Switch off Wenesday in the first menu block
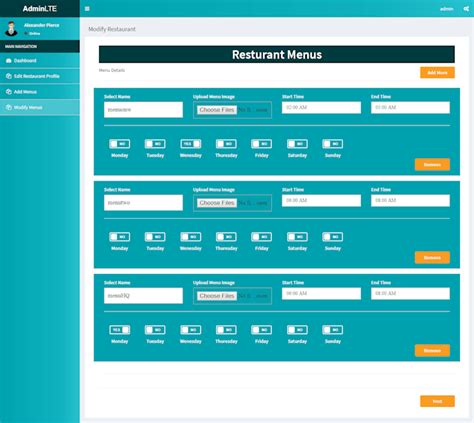 click(x=191, y=144)
